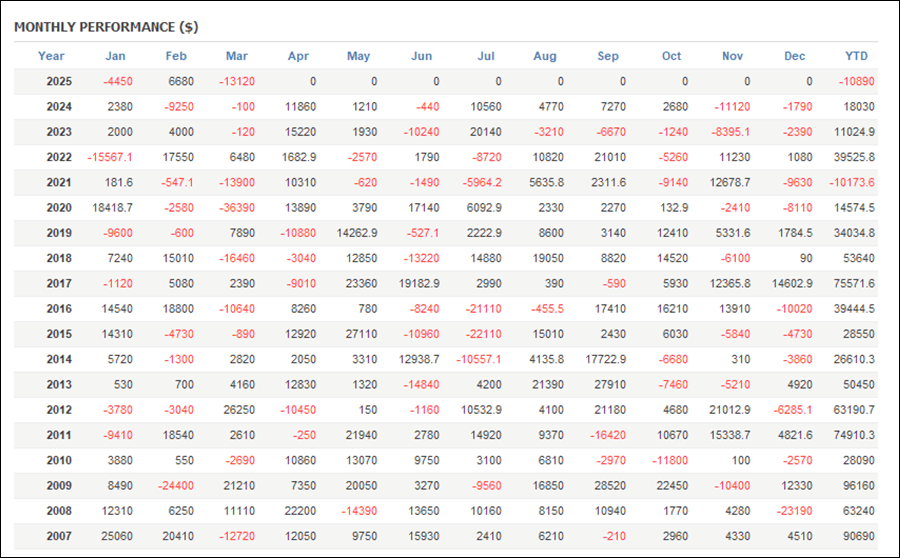Click the 2025 March value -13120
The image size is (900, 558).
coord(236,82)
